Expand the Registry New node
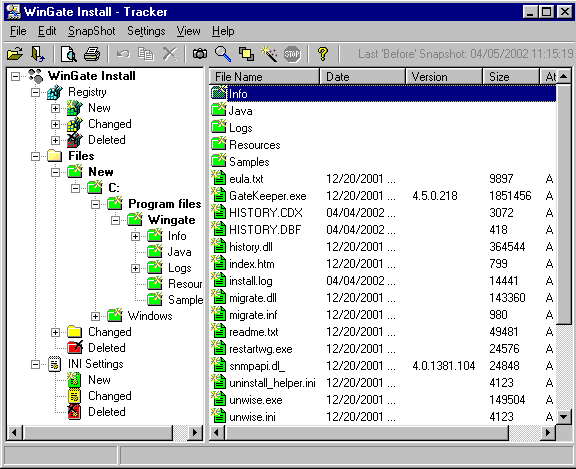The image size is (576, 469). point(55,108)
